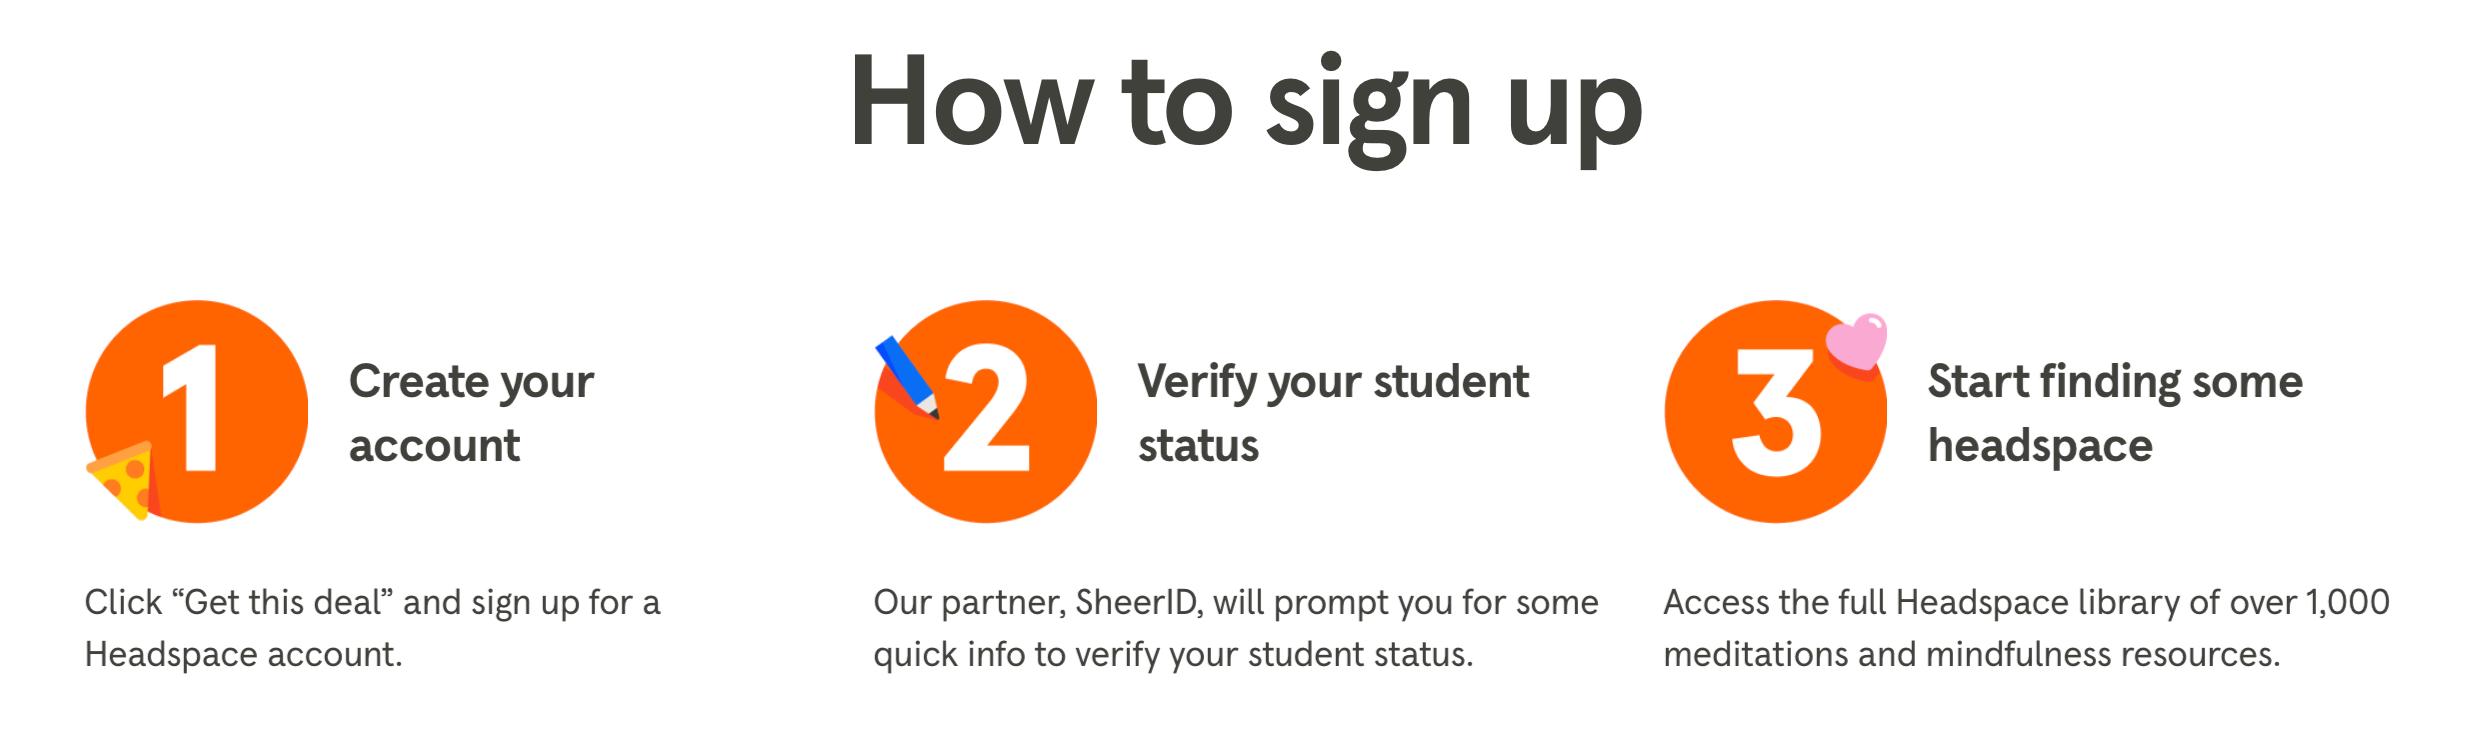Screen dimensions: 2472x736
Task: Click the large white numeral 3
Action: tap(1776, 410)
